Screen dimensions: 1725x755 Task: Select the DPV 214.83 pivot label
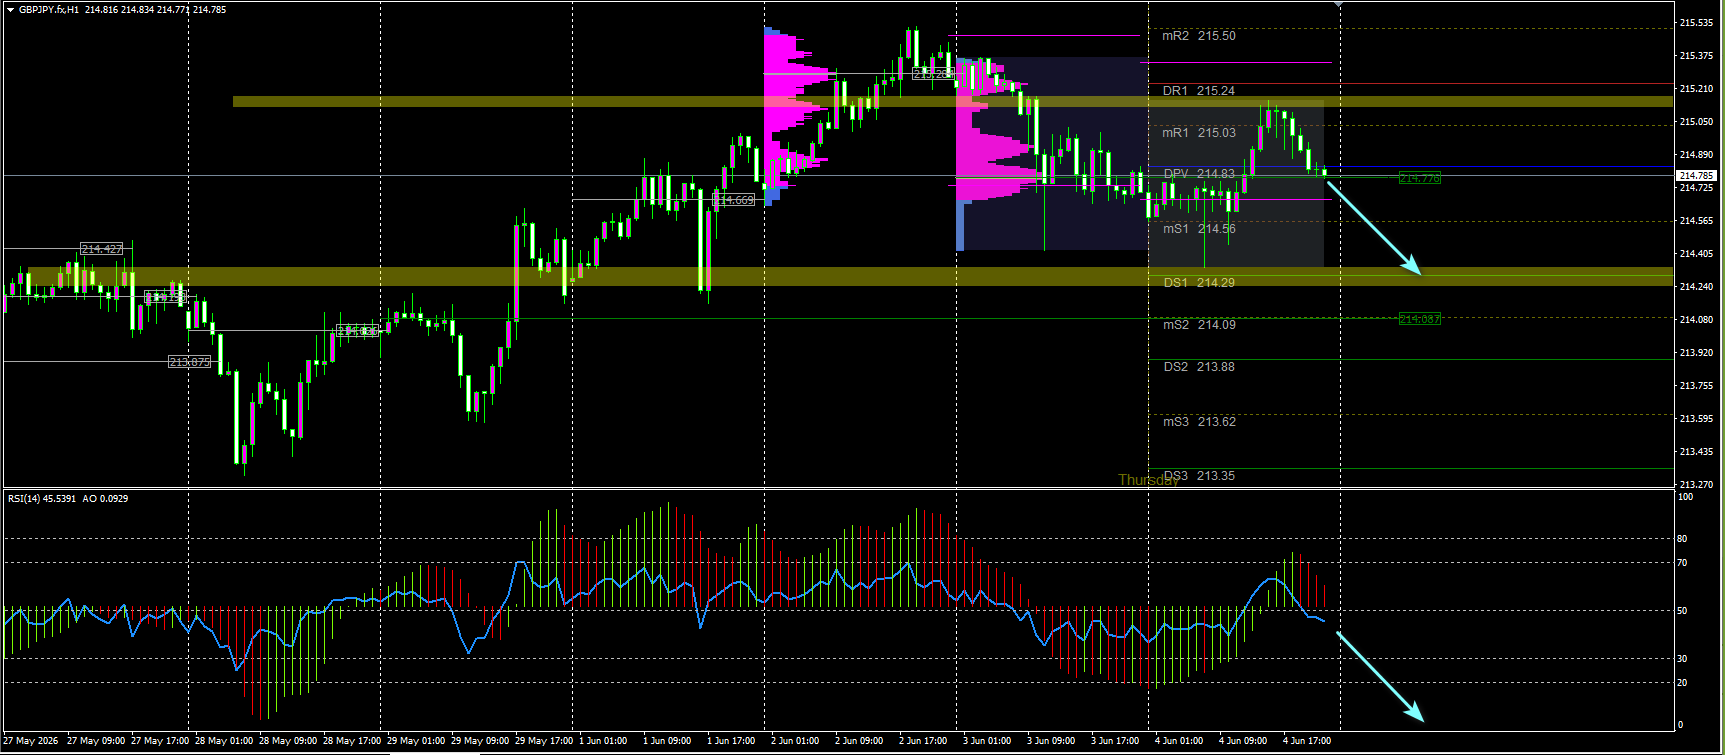[1199, 174]
